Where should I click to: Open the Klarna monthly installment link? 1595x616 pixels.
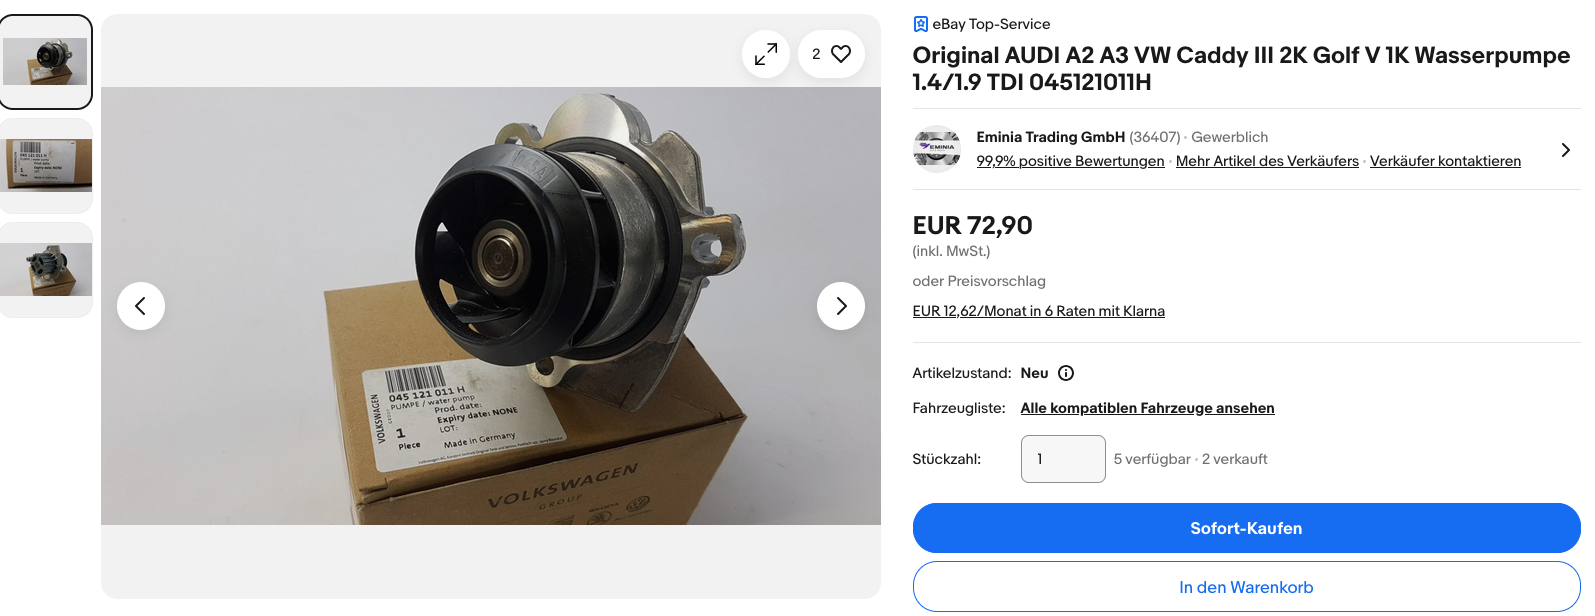tap(1038, 311)
